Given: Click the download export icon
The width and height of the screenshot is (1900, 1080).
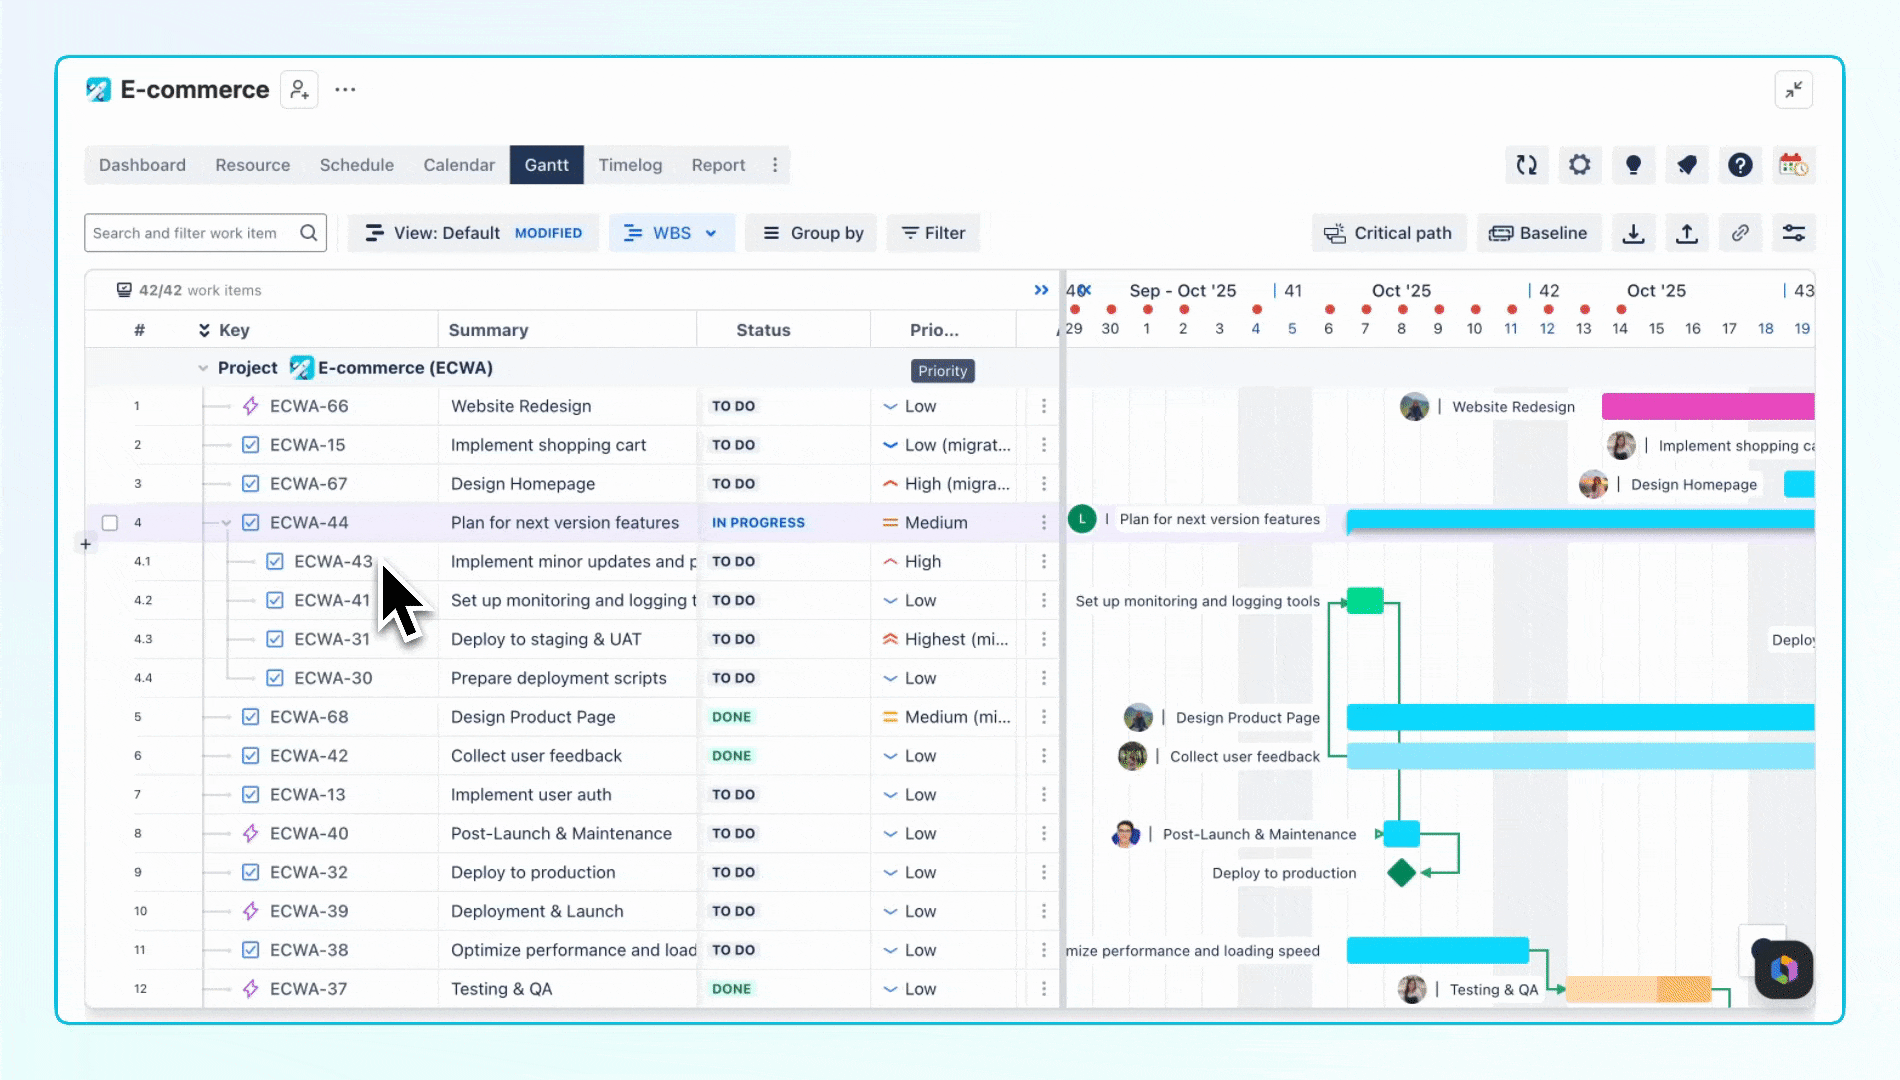Looking at the screenshot, I should tap(1633, 233).
